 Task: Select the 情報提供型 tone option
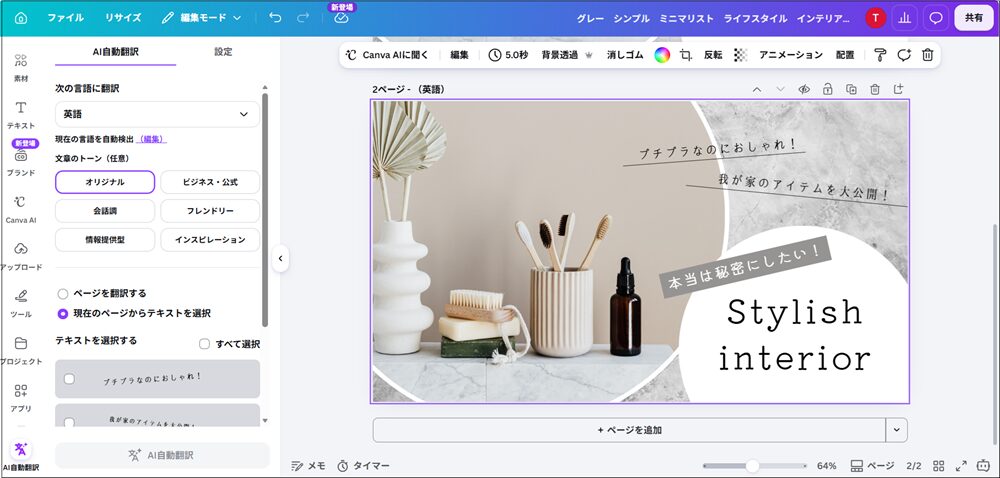pos(105,240)
